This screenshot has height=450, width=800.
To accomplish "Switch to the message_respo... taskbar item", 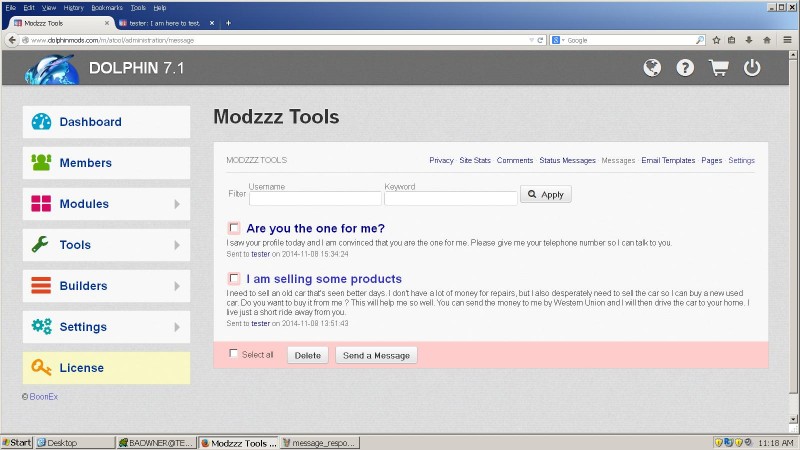I will coord(320,442).
